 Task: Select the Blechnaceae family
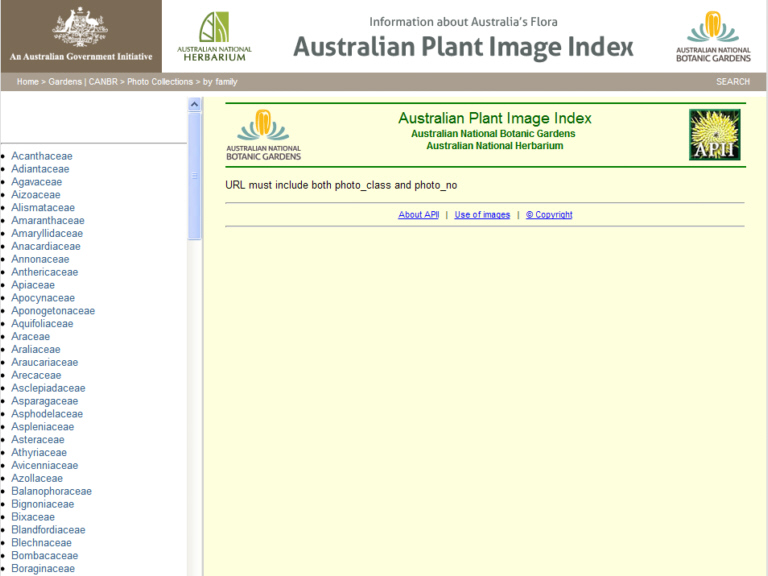41,543
